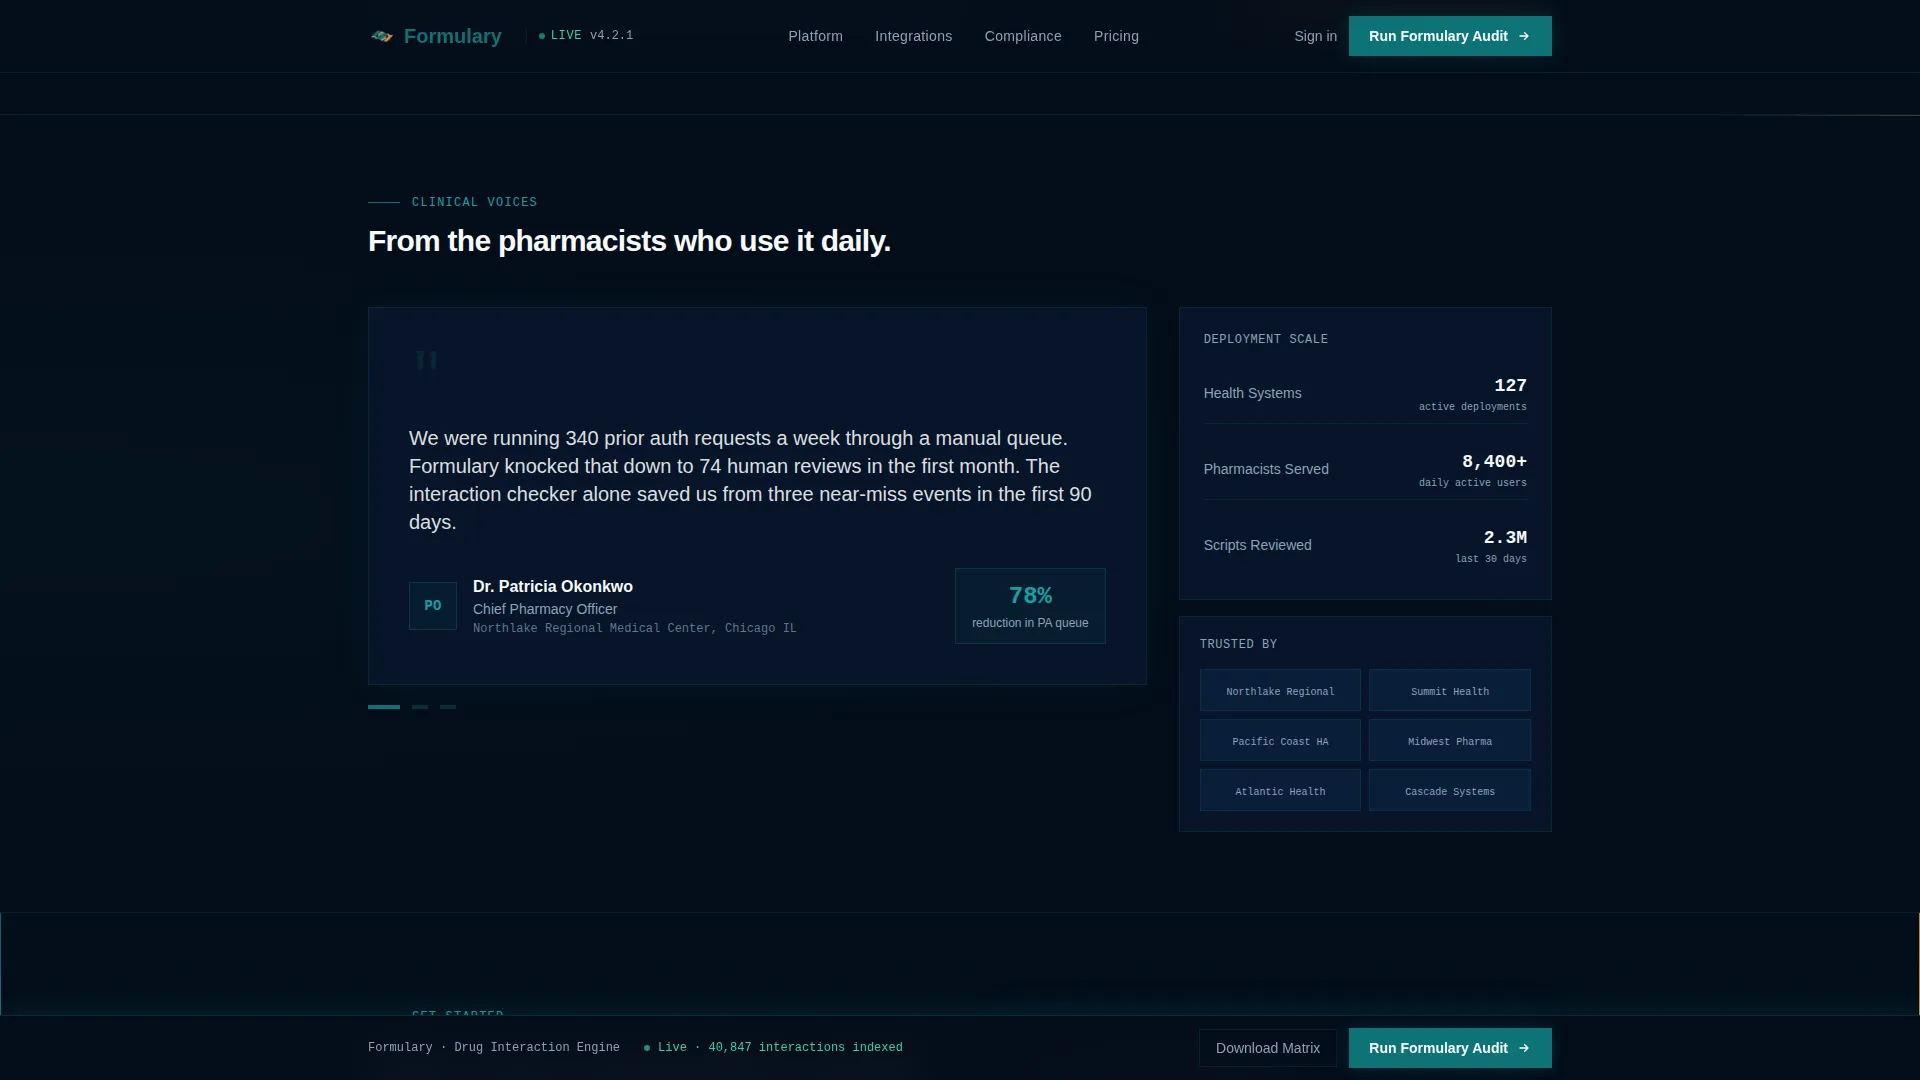
Task: Run Formulary Audit from bottom bar
Action: (1450, 1048)
